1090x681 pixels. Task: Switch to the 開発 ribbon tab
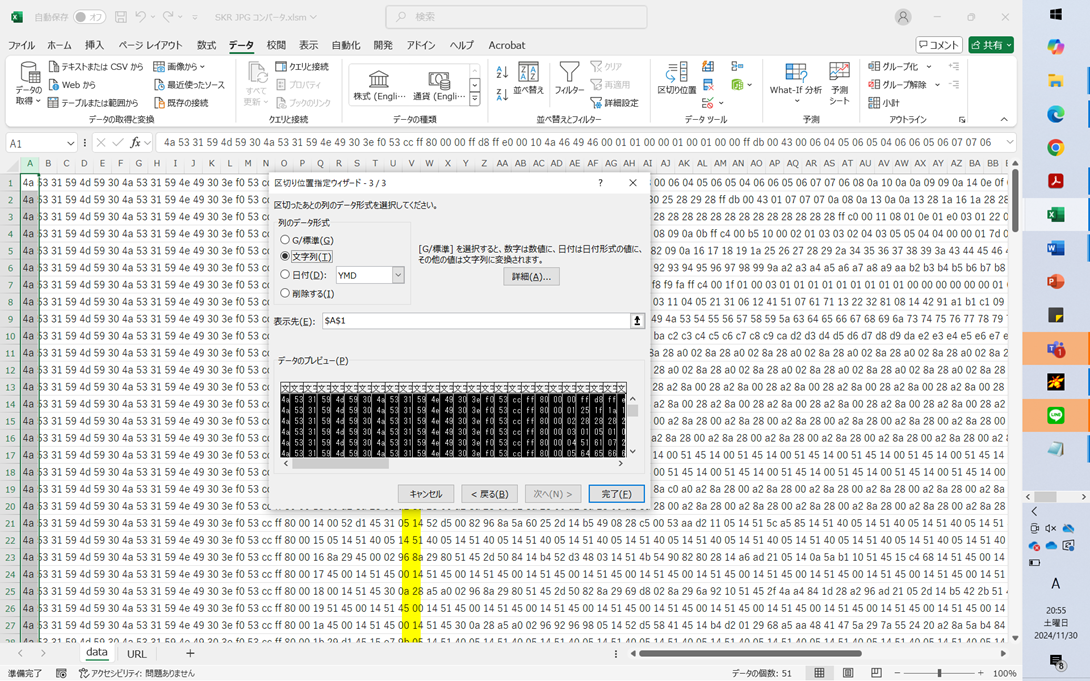point(383,45)
